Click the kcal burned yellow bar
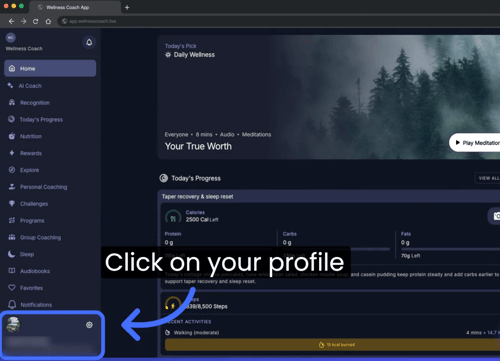This screenshot has width=500, height=361. [332, 344]
